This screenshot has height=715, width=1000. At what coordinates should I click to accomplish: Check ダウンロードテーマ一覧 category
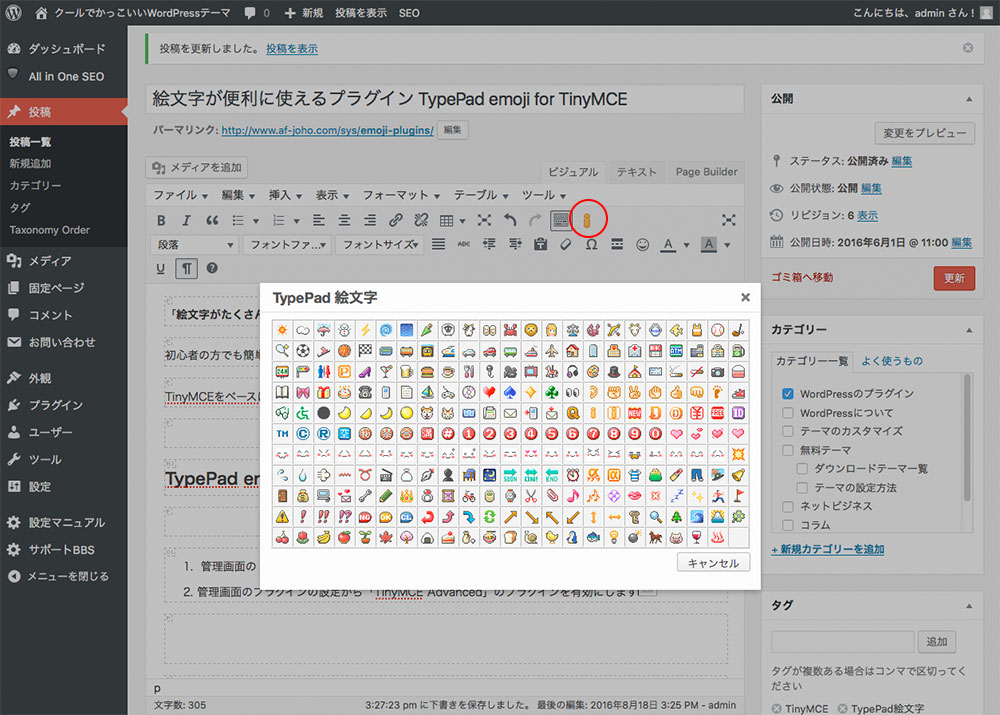[802, 469]
